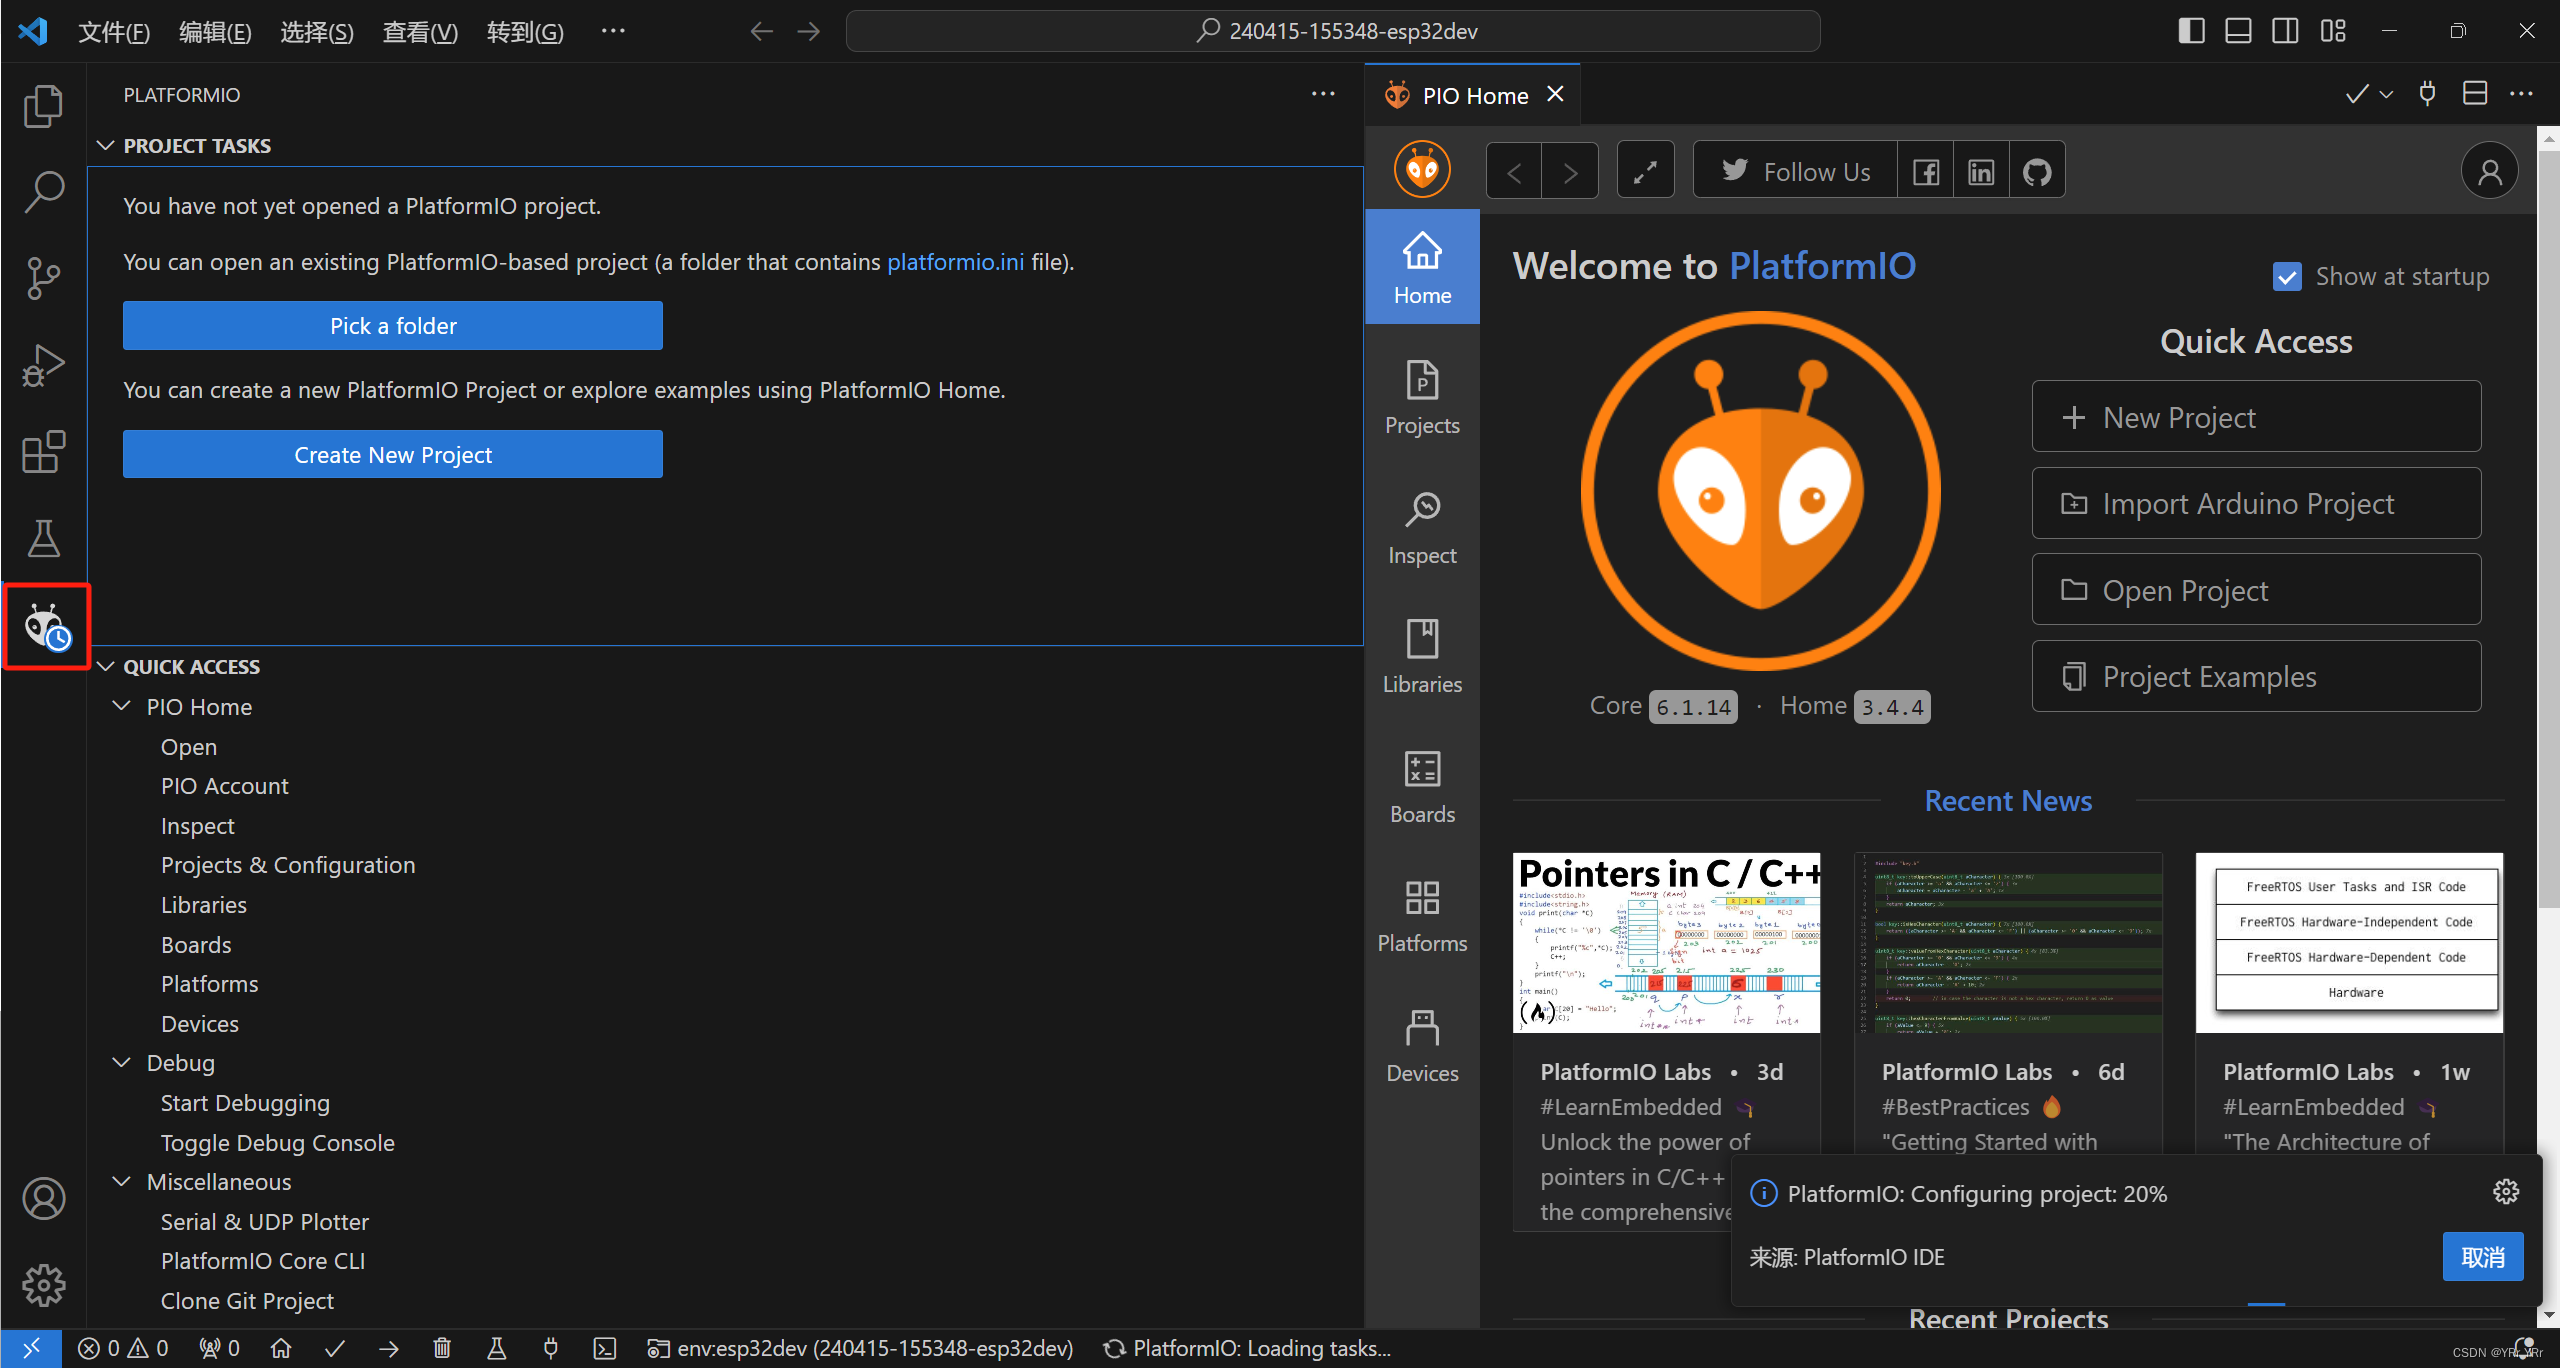Collapse the Debug tree group

(x=122, y=1062)
